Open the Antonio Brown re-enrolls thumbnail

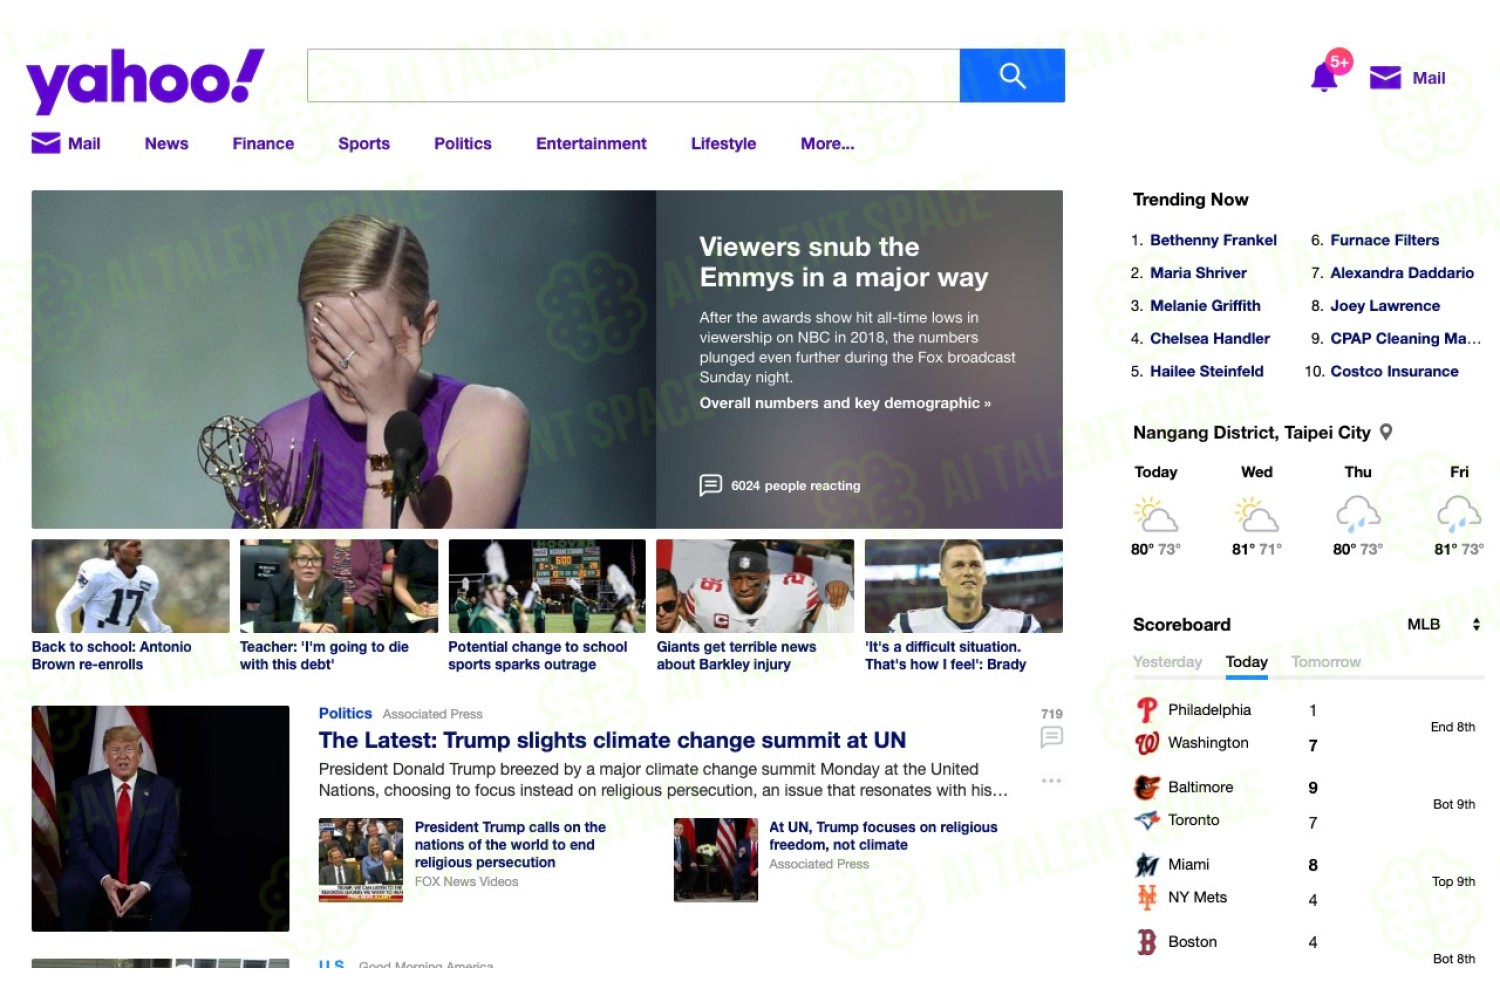[x=130, y=586]
